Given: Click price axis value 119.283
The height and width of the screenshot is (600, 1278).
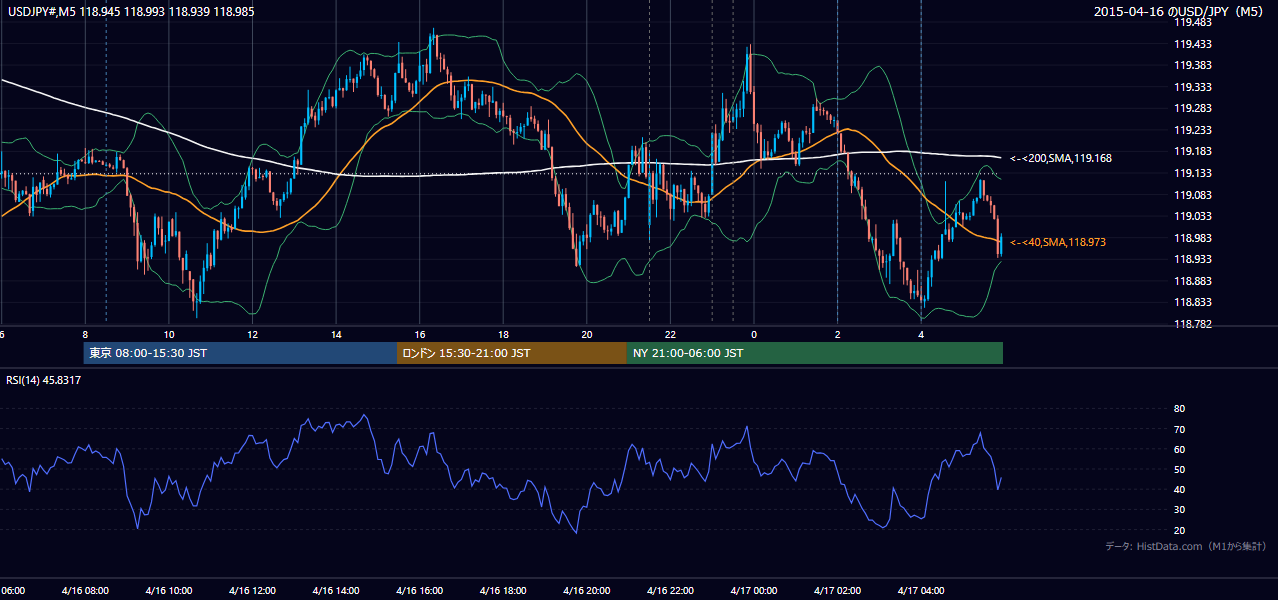Looking at the screenshot, I should coord(1192,109).
